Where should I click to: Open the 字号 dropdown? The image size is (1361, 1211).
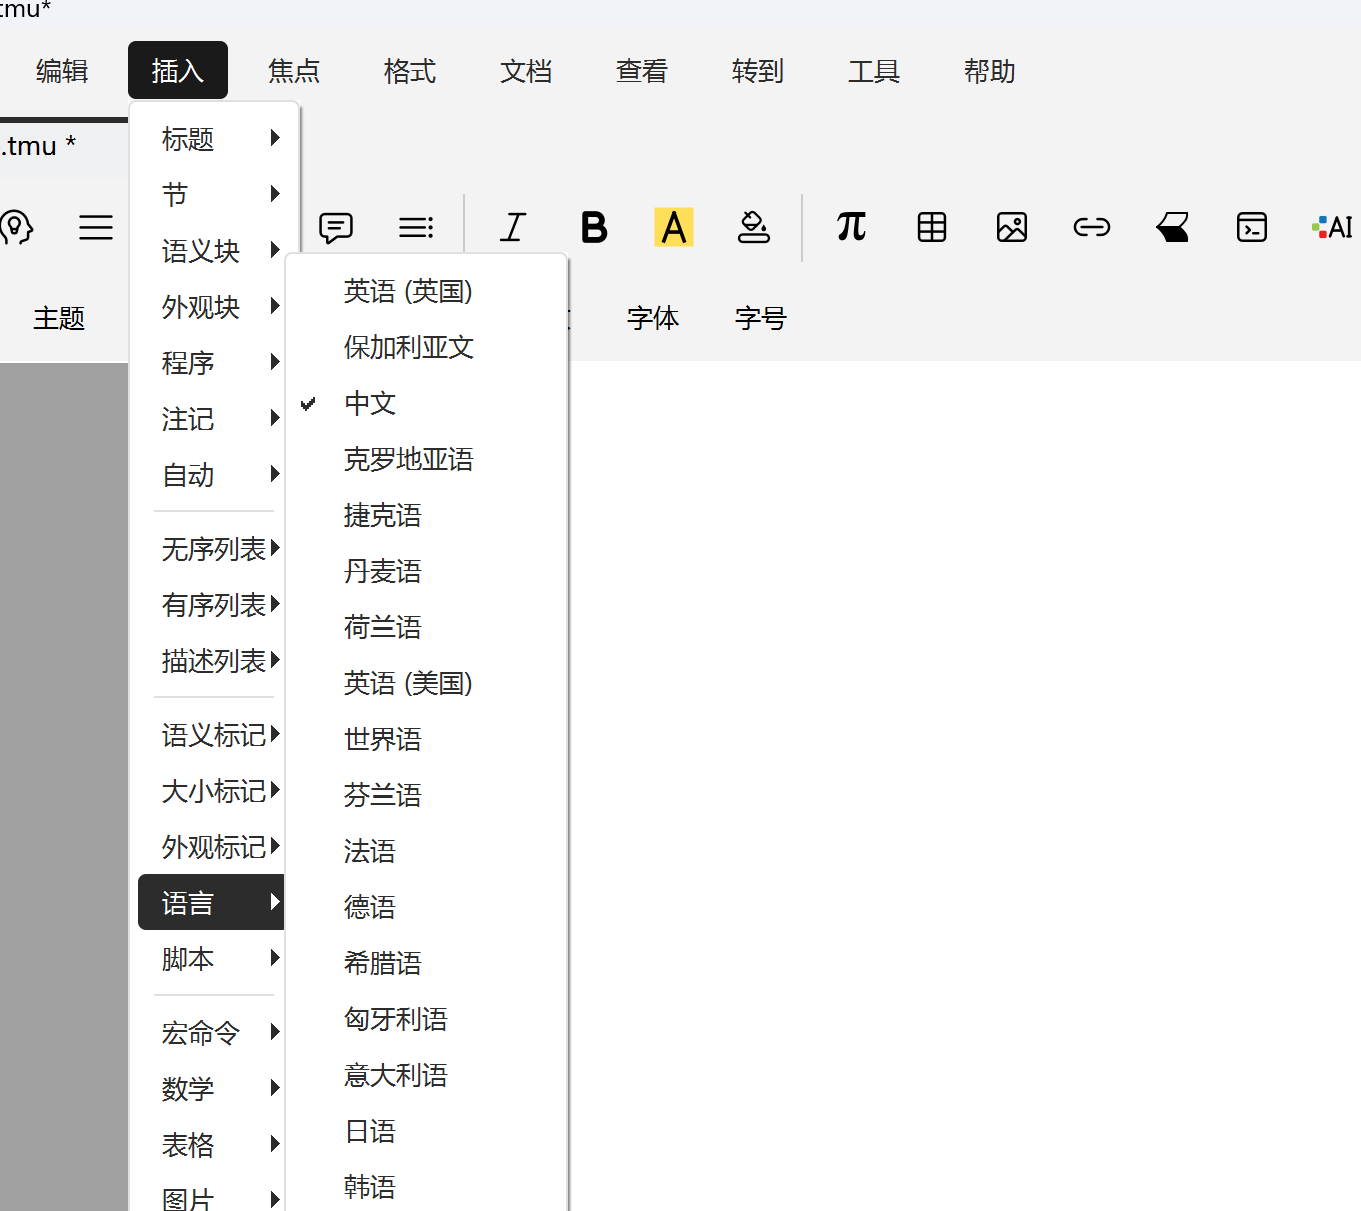point(760,319)
